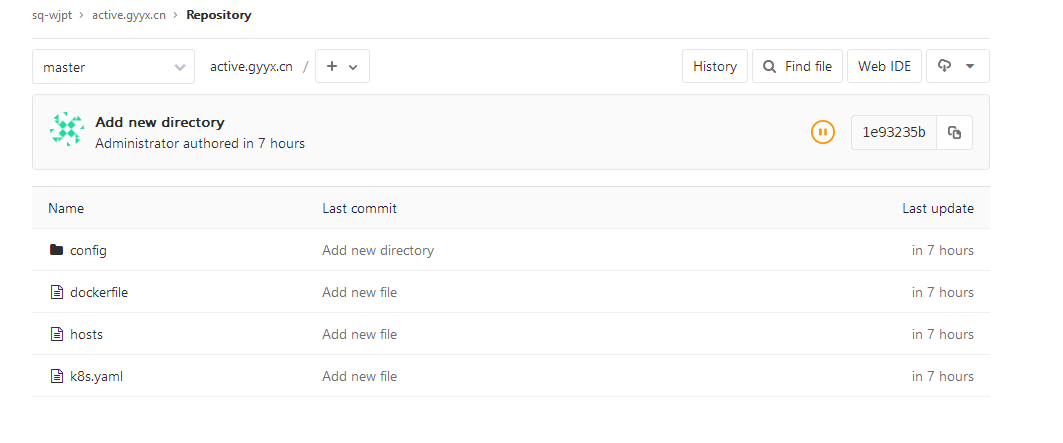Click the paused pipeline status icon
Viewport: 1063px width, 443px height.
[x=822, y=132]
